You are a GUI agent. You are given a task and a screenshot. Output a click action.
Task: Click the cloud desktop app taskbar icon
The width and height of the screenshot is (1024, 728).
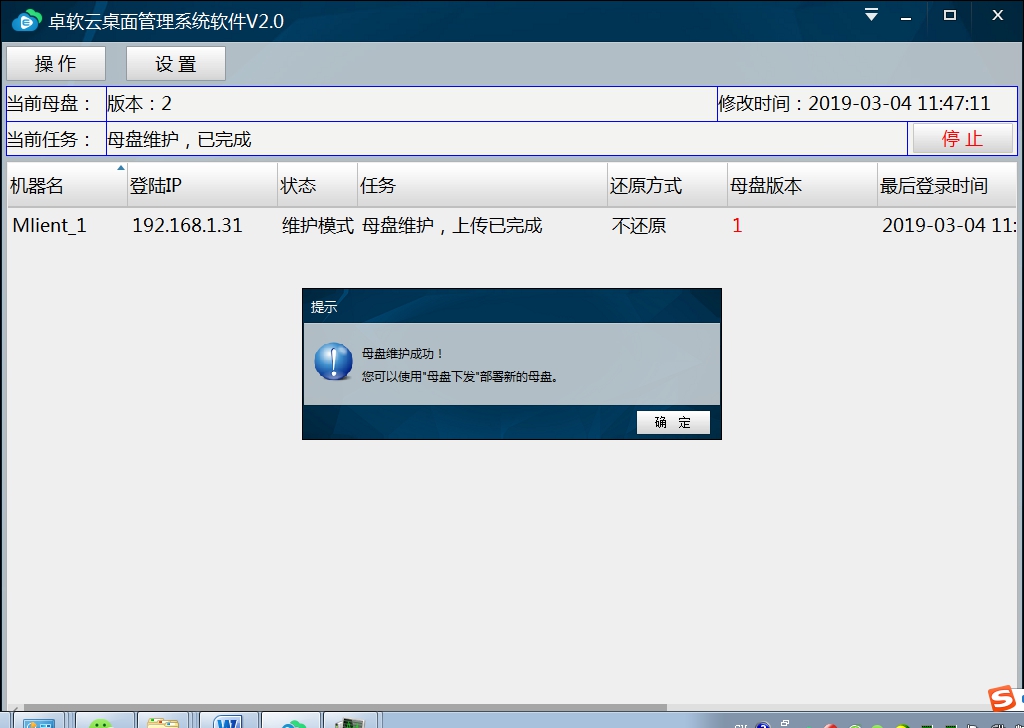click(291, 721)
